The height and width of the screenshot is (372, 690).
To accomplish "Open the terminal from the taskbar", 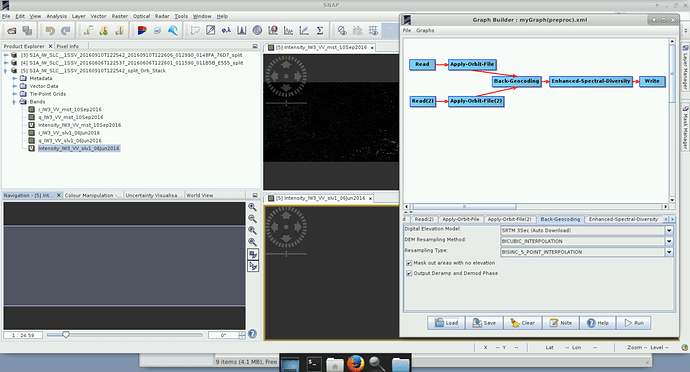I will tap(314, 364).
